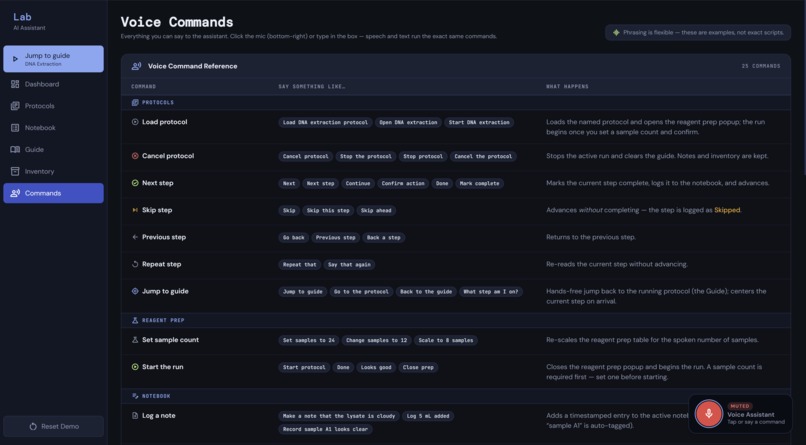The image size is (806, 445).
Task: Click the '25 COMMANDS' count label
Action: [761, 66]
